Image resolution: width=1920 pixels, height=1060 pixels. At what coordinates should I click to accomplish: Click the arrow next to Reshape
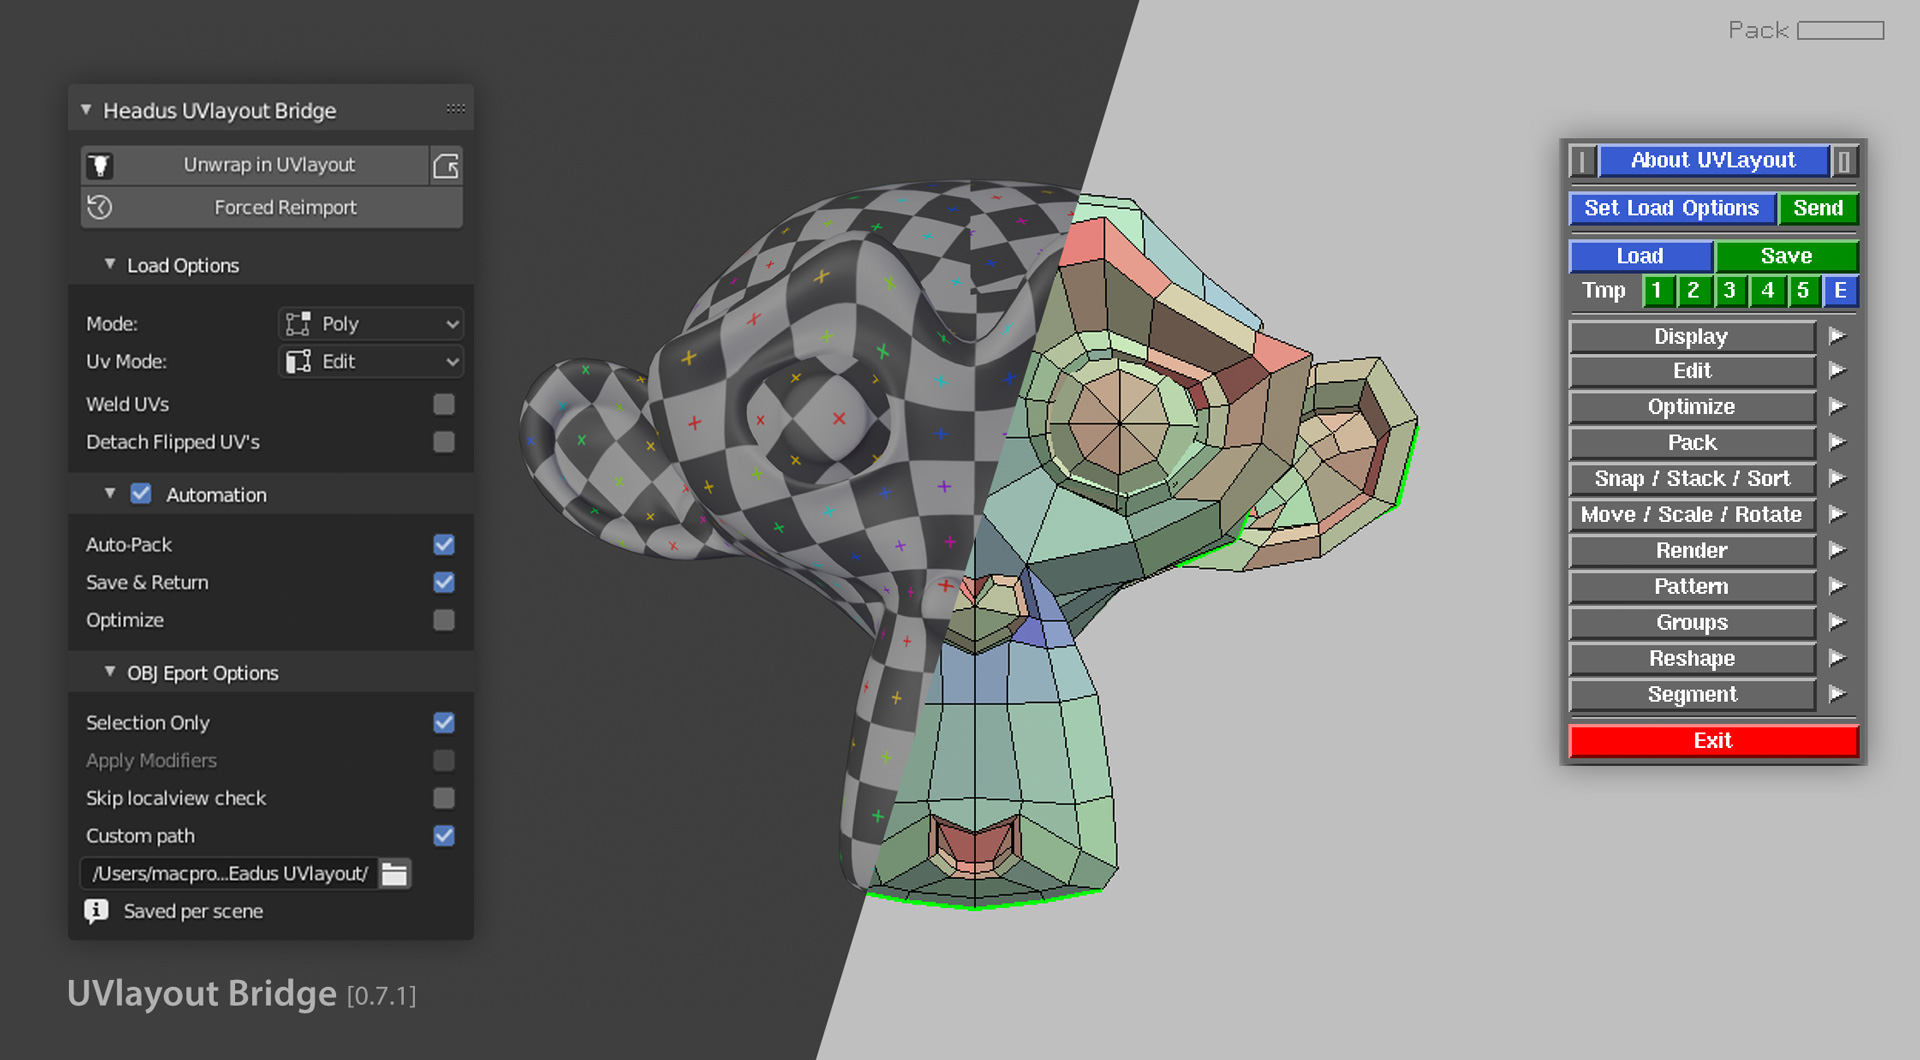coord(1837,659)
